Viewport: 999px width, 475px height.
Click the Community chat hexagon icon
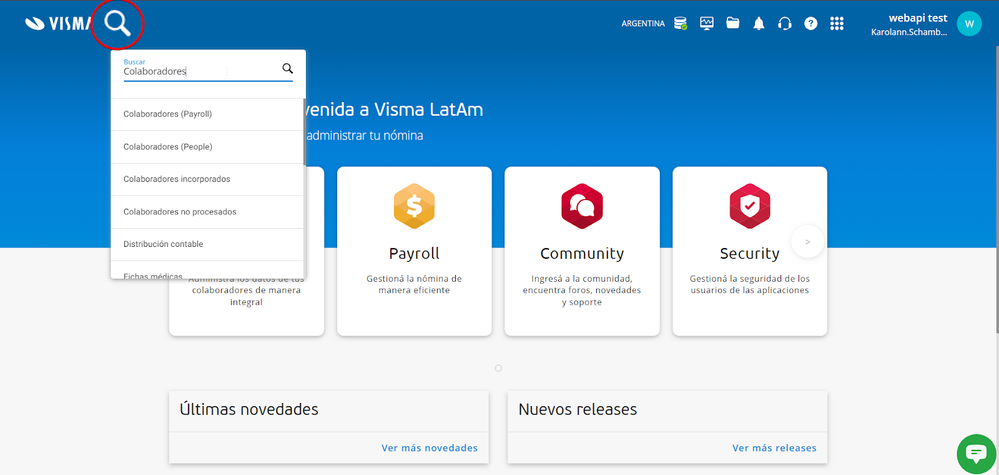point(582,206)
